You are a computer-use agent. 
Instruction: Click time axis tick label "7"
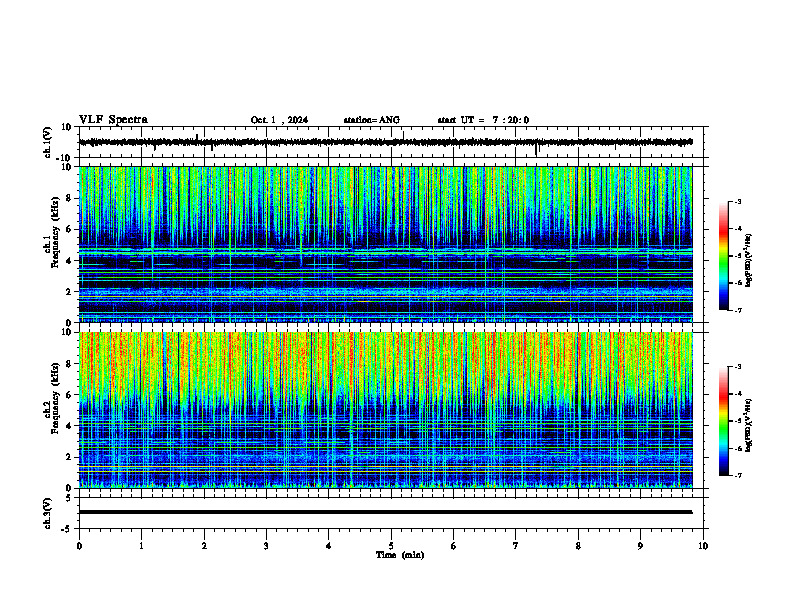tap(516, 546)
